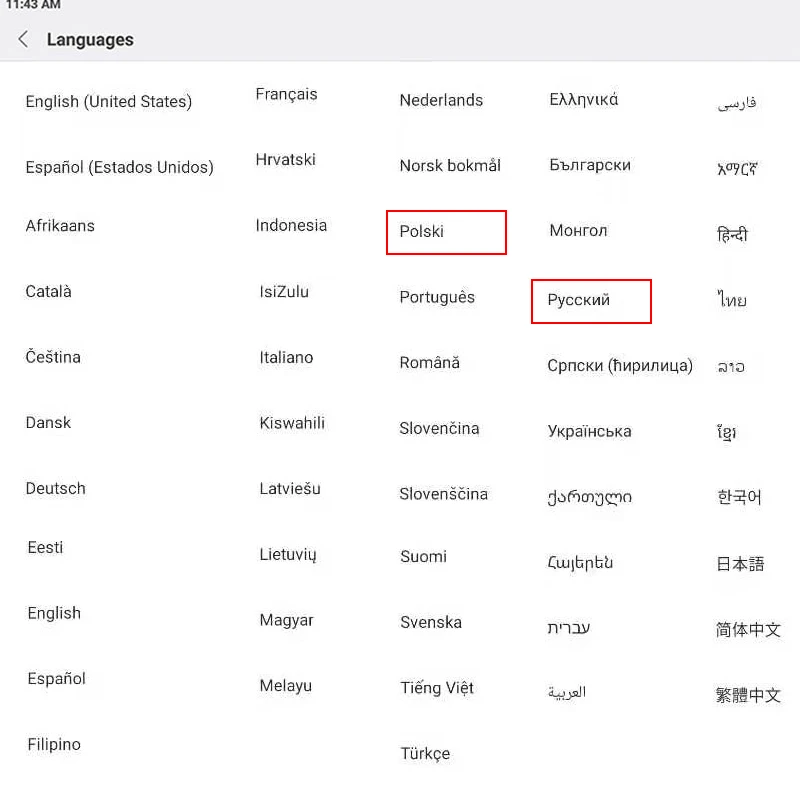Select Tiếng Việt language
The width and height of the screenshot is (800, 800).
click(437, 688)
